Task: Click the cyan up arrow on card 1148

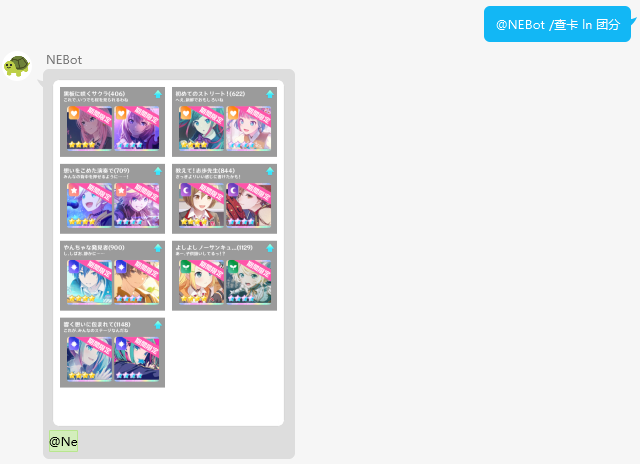Action: click(x=158, y=325)
